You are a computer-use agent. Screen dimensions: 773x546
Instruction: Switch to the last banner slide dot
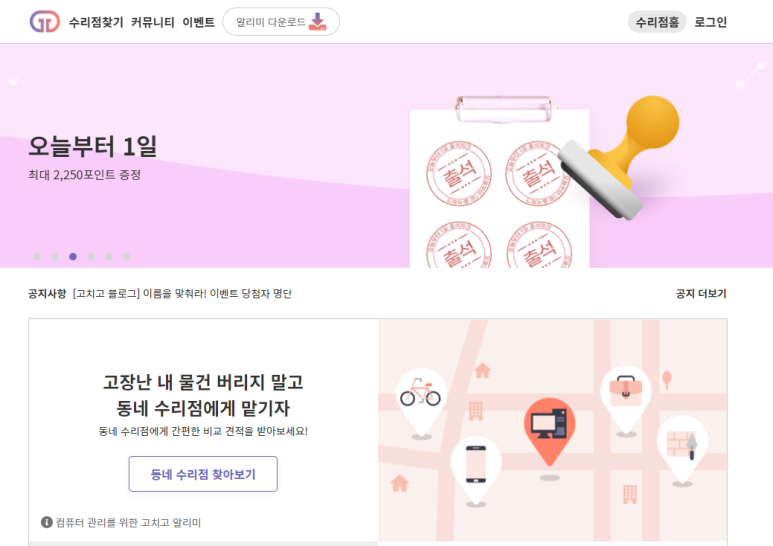coord(126,256)
